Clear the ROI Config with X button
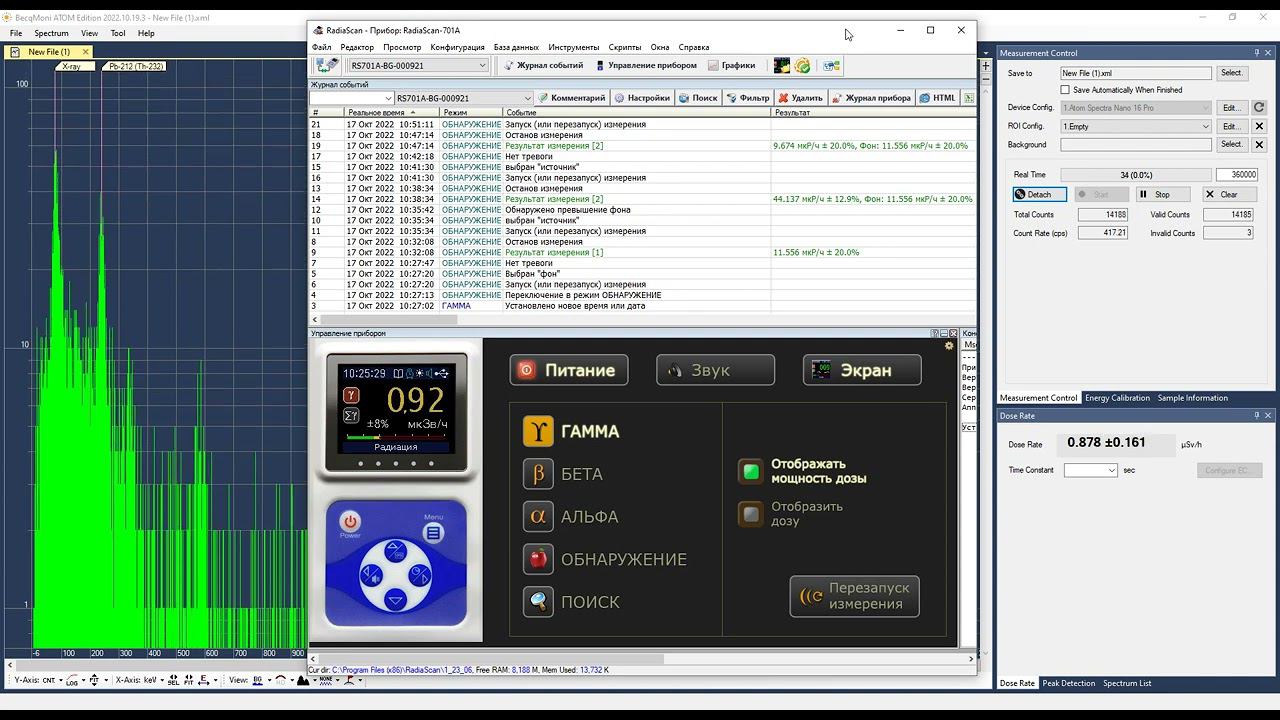Viewport: 1280px width, 720px height. (x=1259, y=126)
